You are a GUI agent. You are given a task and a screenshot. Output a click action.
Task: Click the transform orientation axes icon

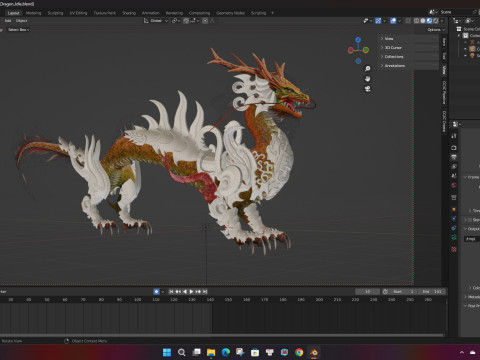(146, 21)
